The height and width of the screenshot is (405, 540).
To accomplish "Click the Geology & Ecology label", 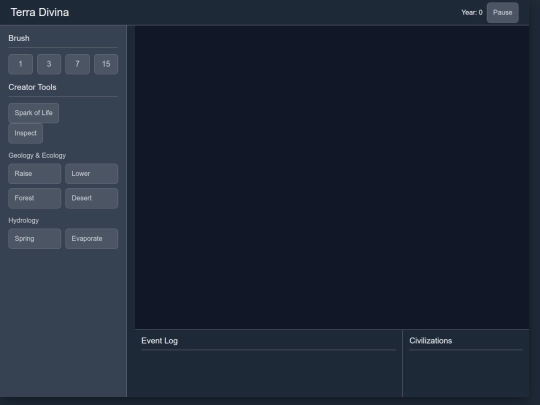I will 37,156.
